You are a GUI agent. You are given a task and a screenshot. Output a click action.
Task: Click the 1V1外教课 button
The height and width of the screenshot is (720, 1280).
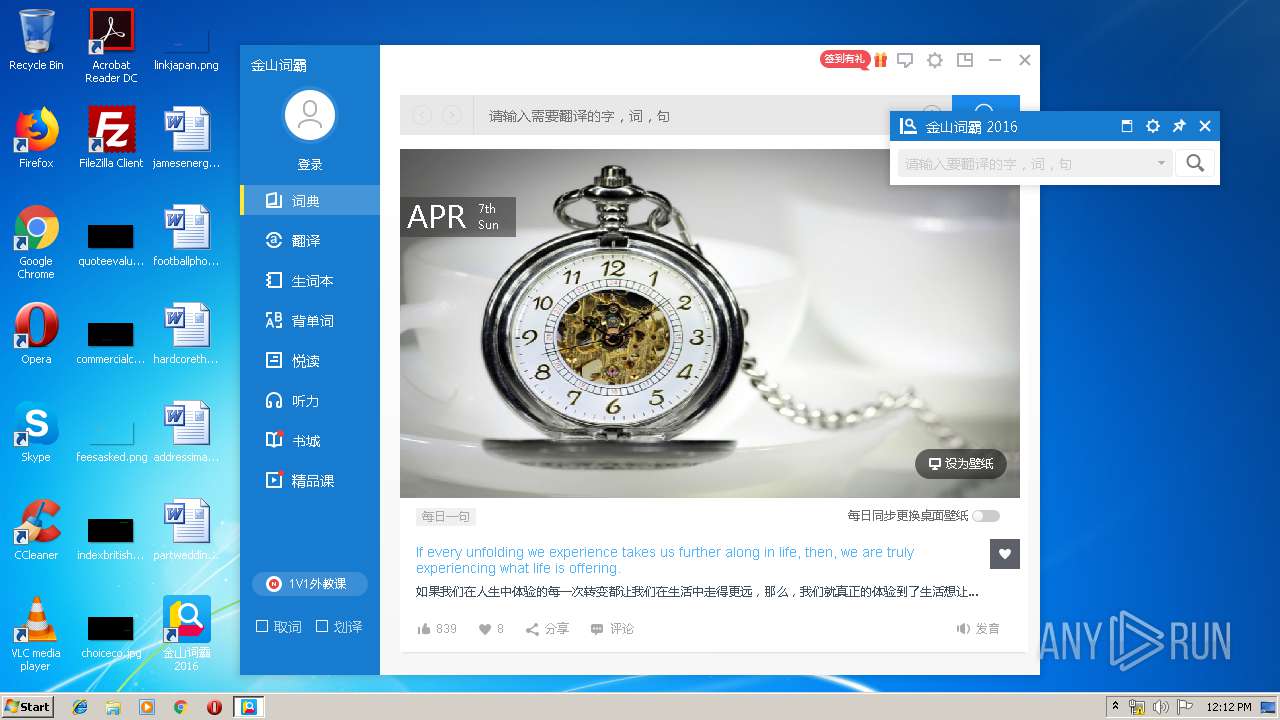tap(310, 584)
